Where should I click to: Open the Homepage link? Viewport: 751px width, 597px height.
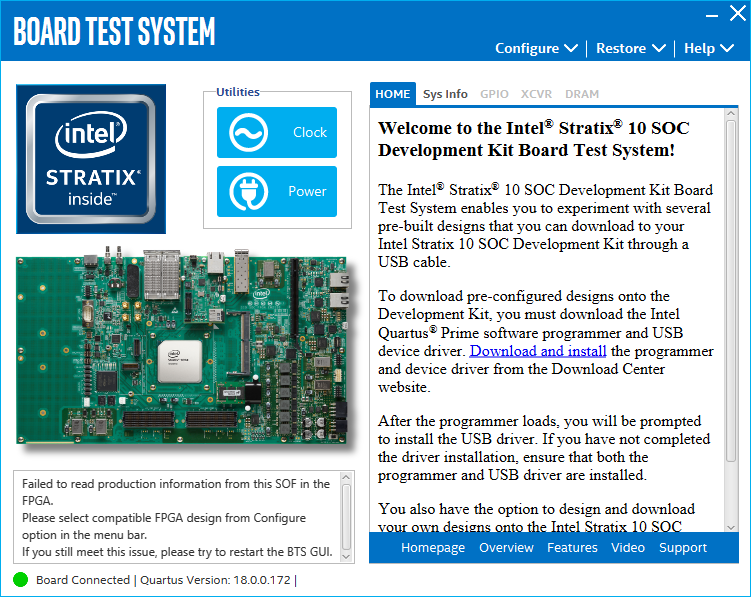433,548
